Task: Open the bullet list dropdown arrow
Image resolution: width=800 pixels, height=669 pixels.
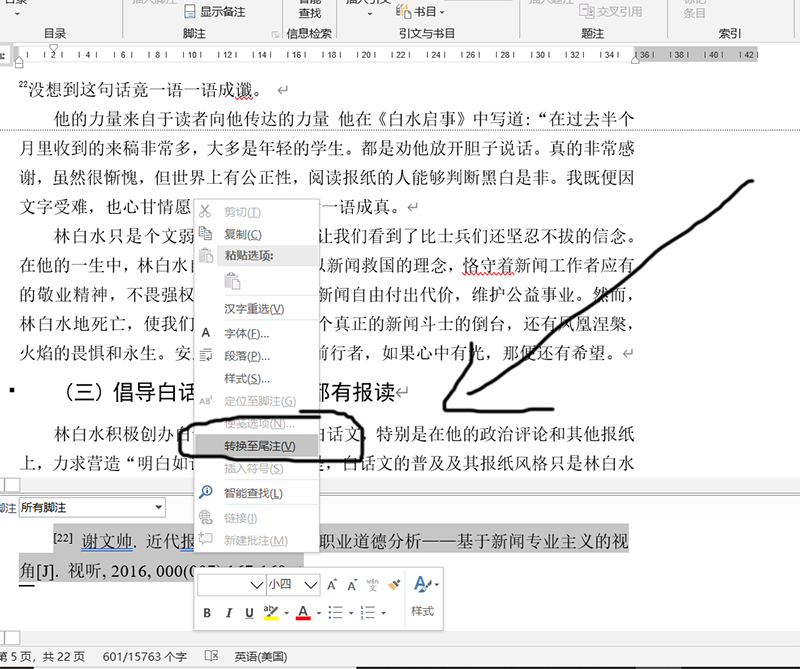Action: click(351, 611)
